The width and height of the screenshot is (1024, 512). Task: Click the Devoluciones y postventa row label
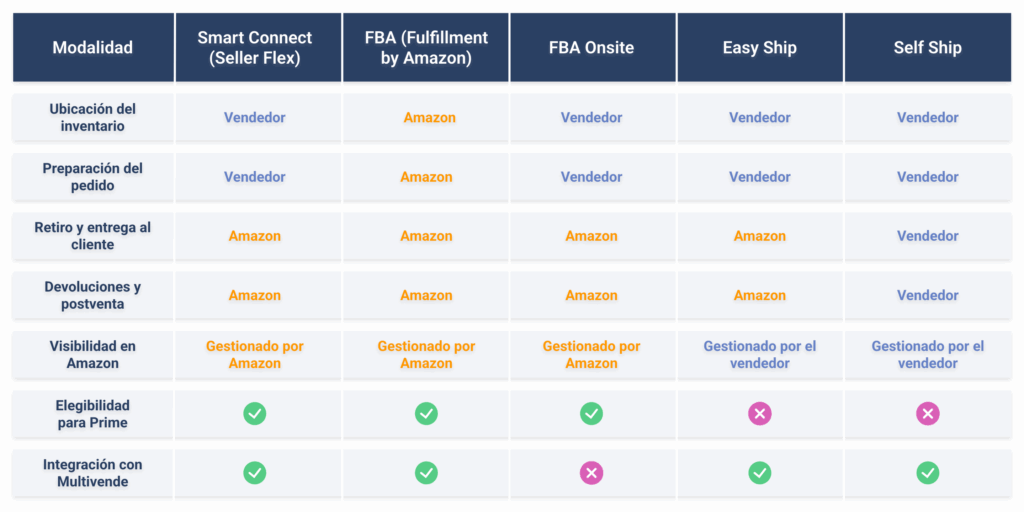pyautogui.click(x=93, y=295)
